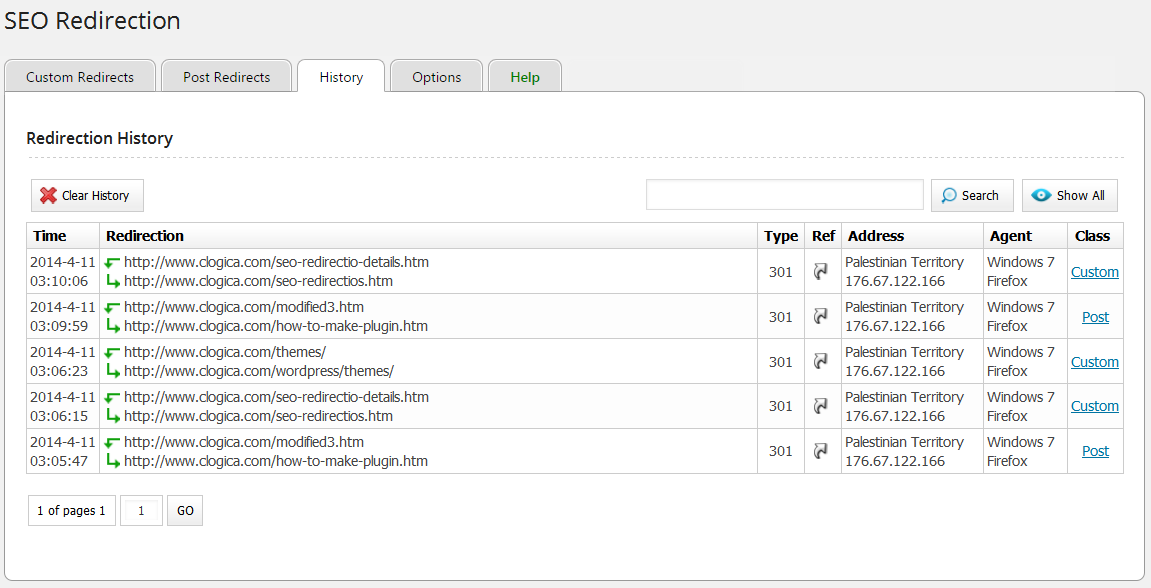Open the Post Redirects tab

(226, 77)
